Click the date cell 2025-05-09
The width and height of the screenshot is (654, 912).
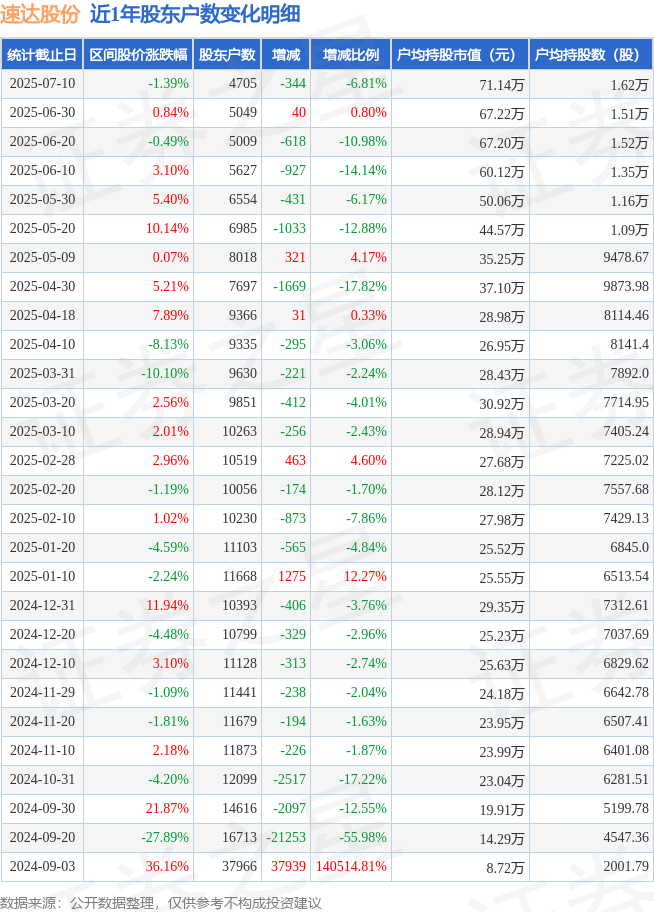click(x=42, y=257)
